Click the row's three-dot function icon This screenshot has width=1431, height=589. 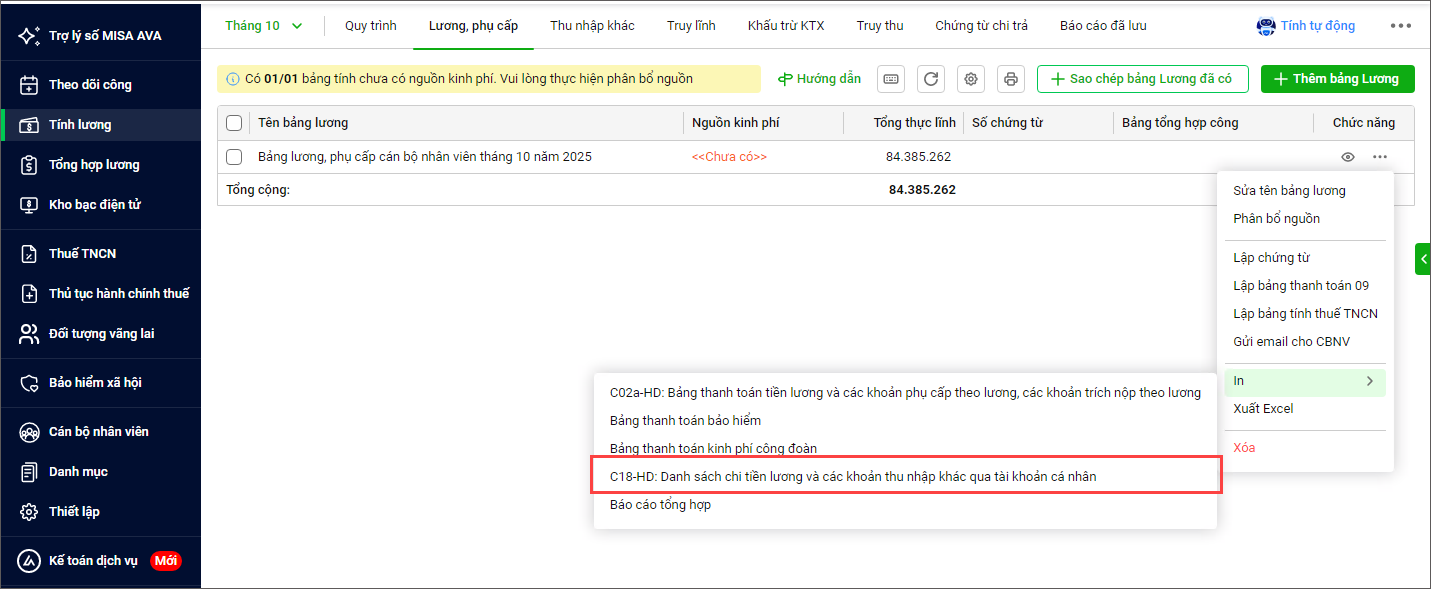1380,157
